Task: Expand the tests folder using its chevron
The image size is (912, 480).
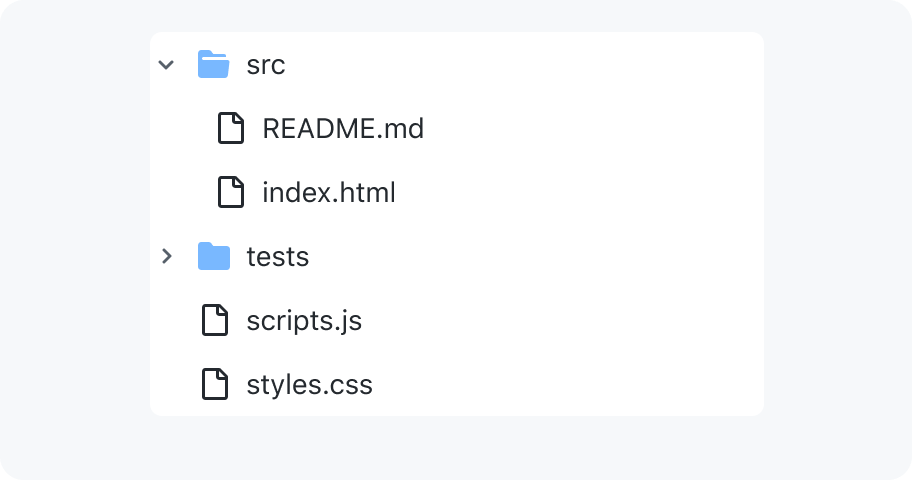Action: pos(167,256)
